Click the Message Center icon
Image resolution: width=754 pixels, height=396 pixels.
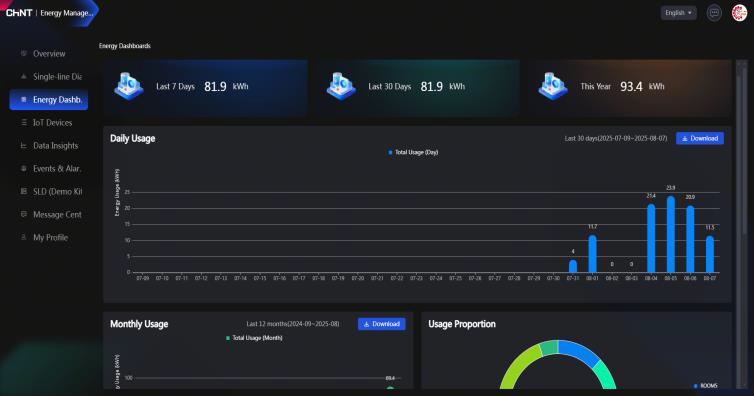(x=24, y=214)
